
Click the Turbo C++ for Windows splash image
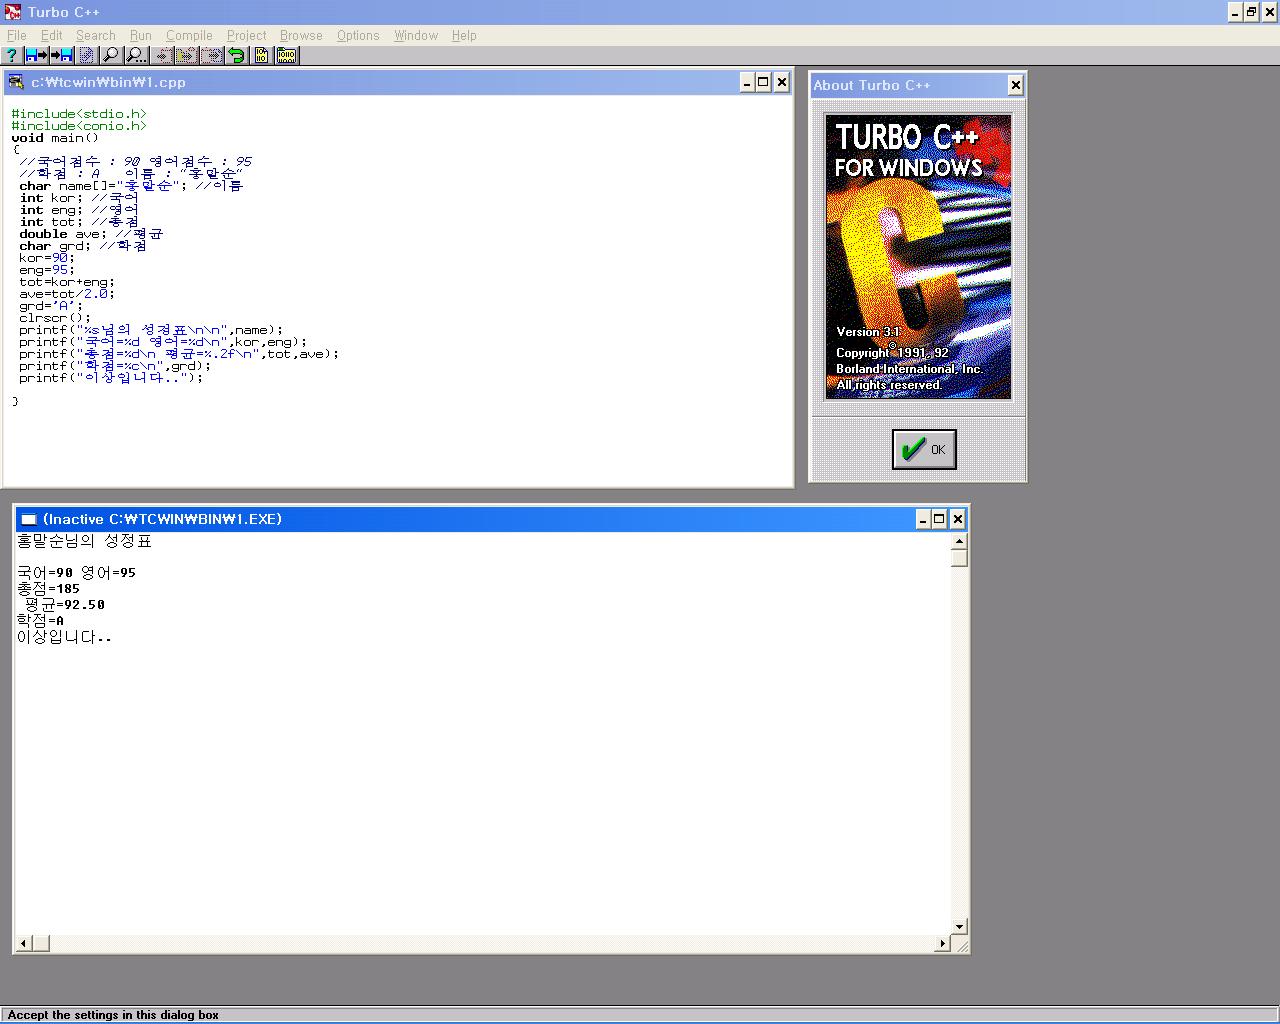(918, 257)
